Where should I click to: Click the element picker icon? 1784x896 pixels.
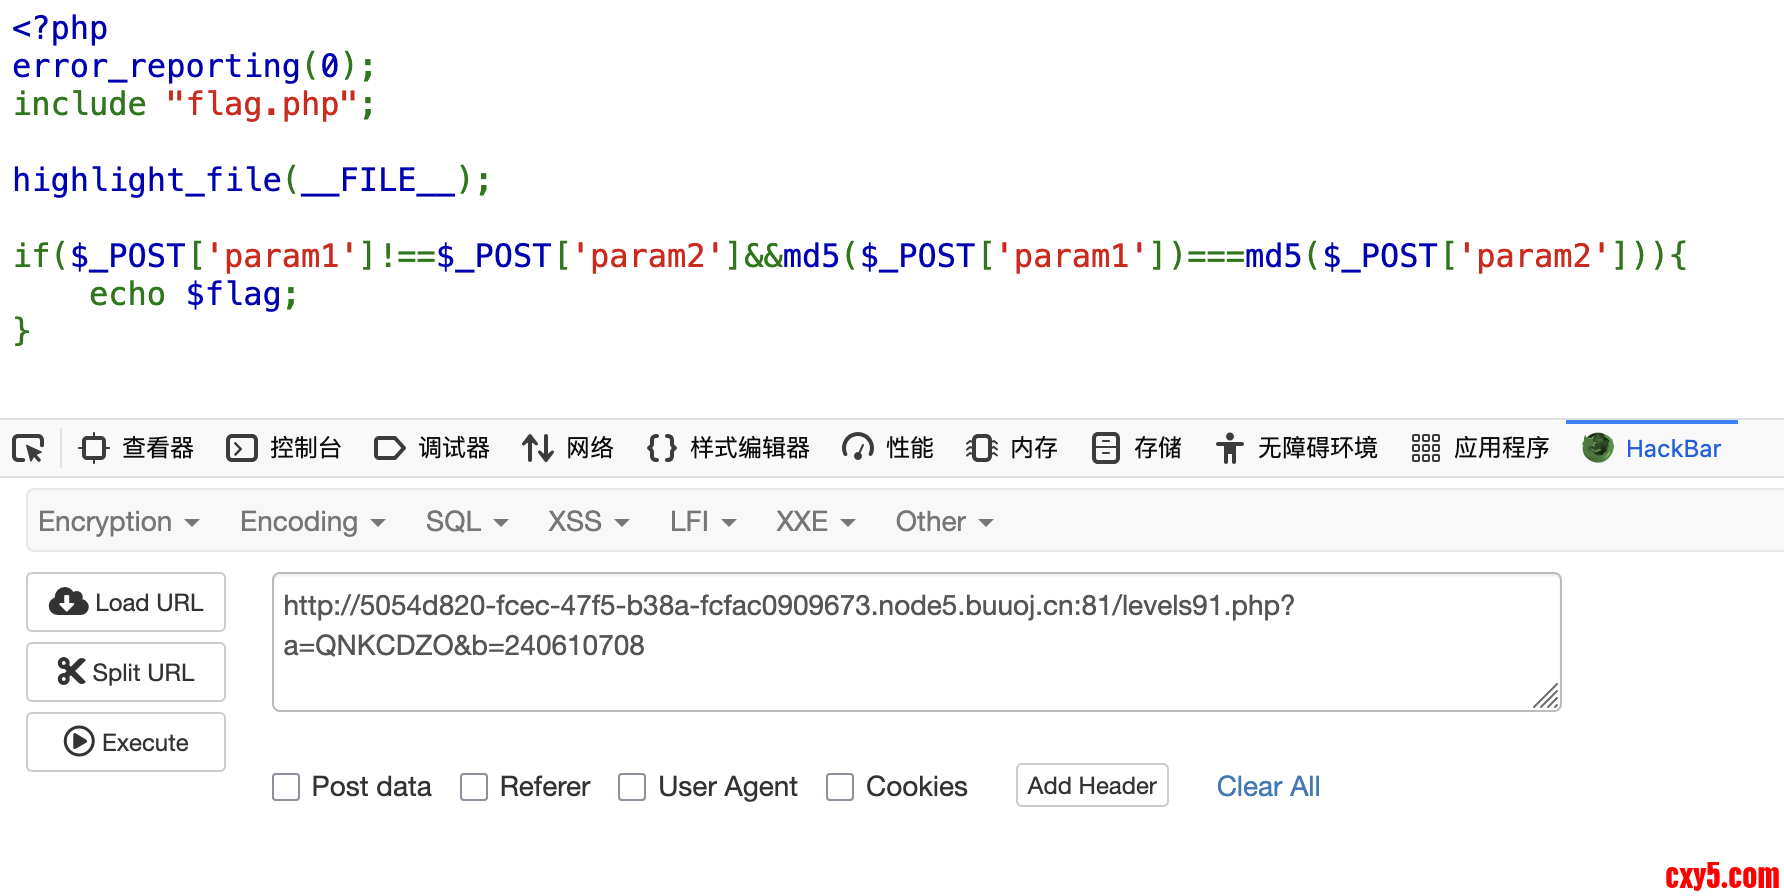tap(28, 448)
